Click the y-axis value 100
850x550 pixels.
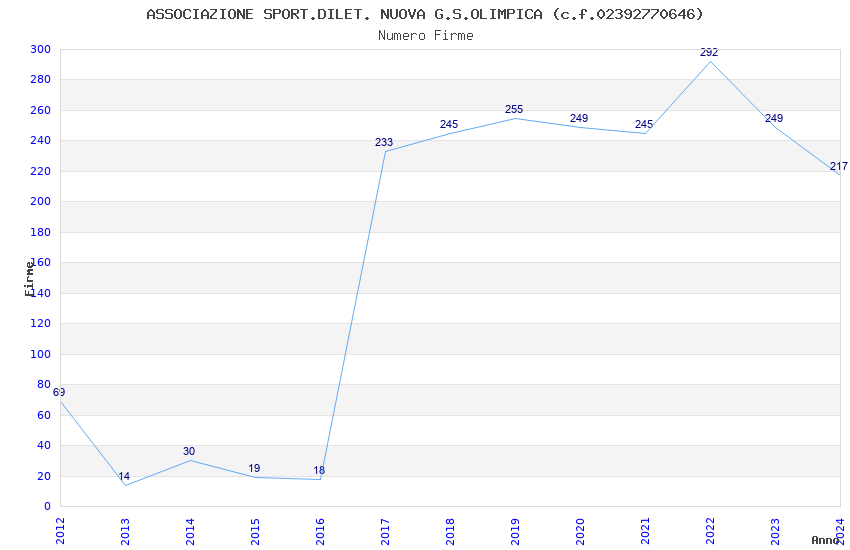click(x=41, y=354)
